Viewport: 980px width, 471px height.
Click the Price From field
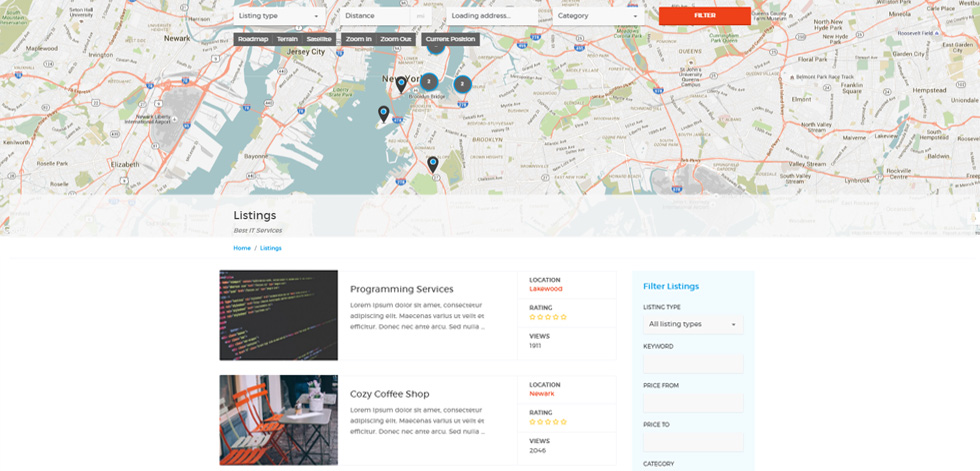[x=693, y=403]
